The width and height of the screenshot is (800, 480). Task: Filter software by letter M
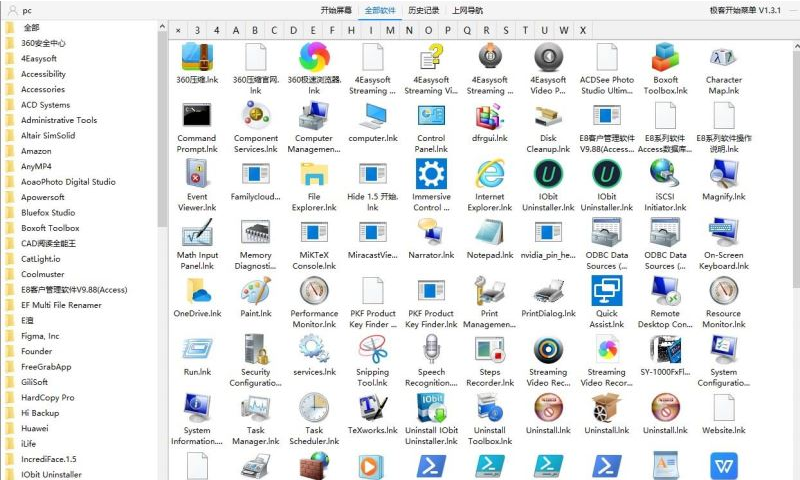(390, 29)
